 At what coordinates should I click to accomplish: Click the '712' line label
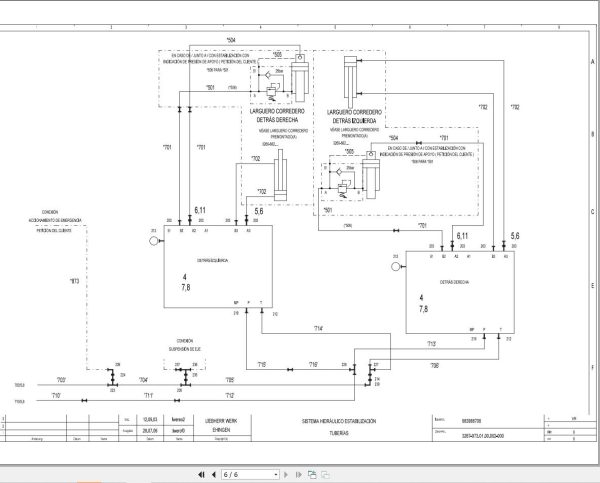coord(229,395)
